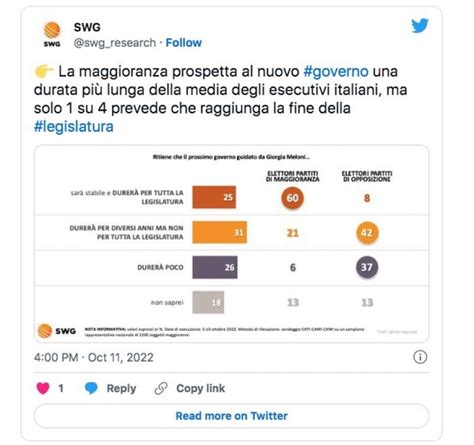Open the embedded survey chart image
474x445 pixels.
tap(231, 244)
